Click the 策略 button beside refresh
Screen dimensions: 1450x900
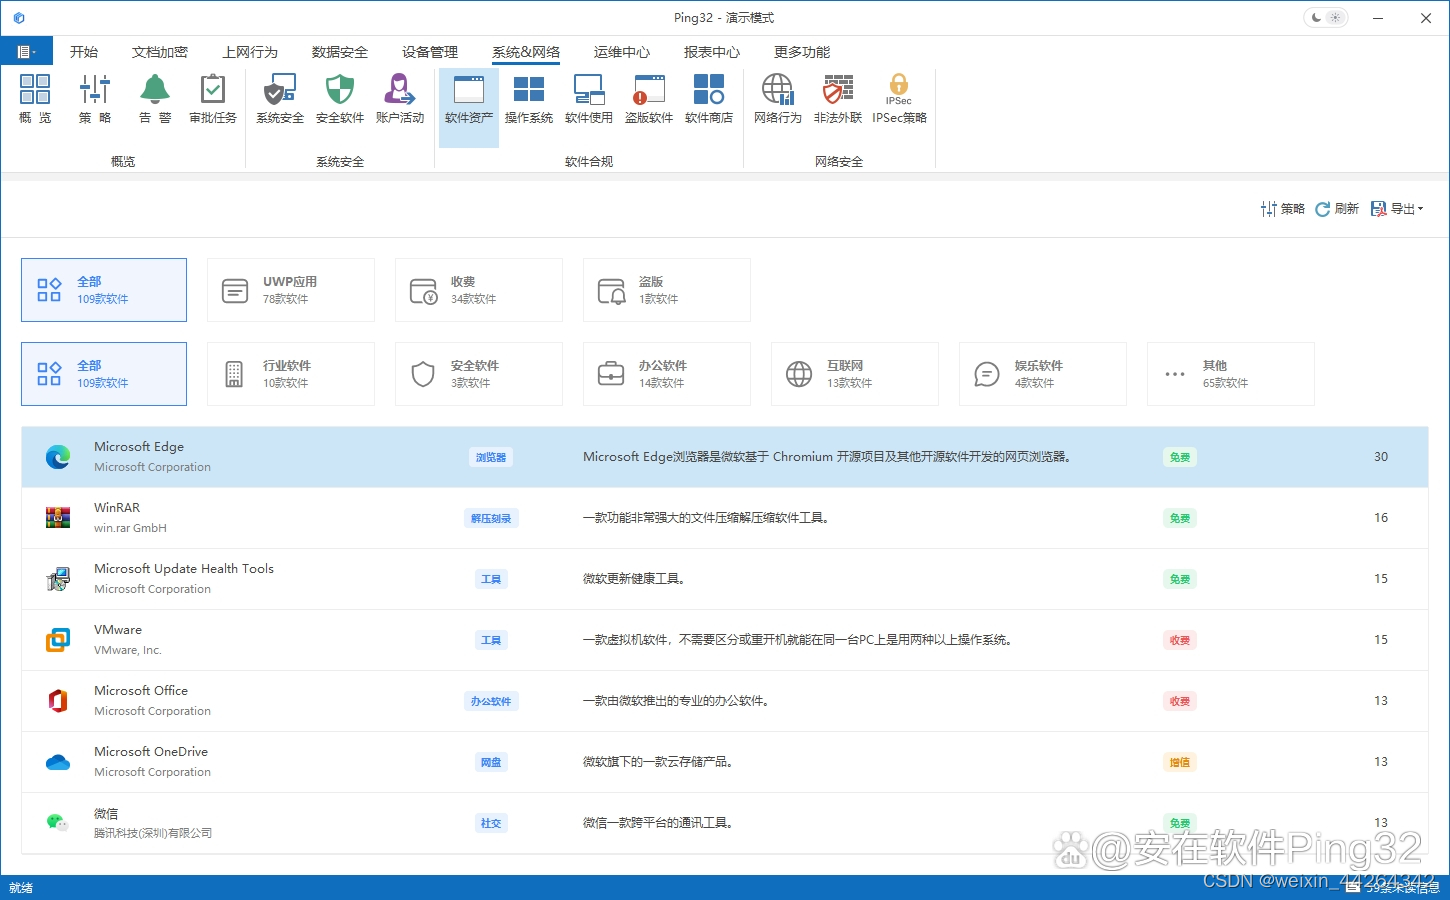point(1283,209)
